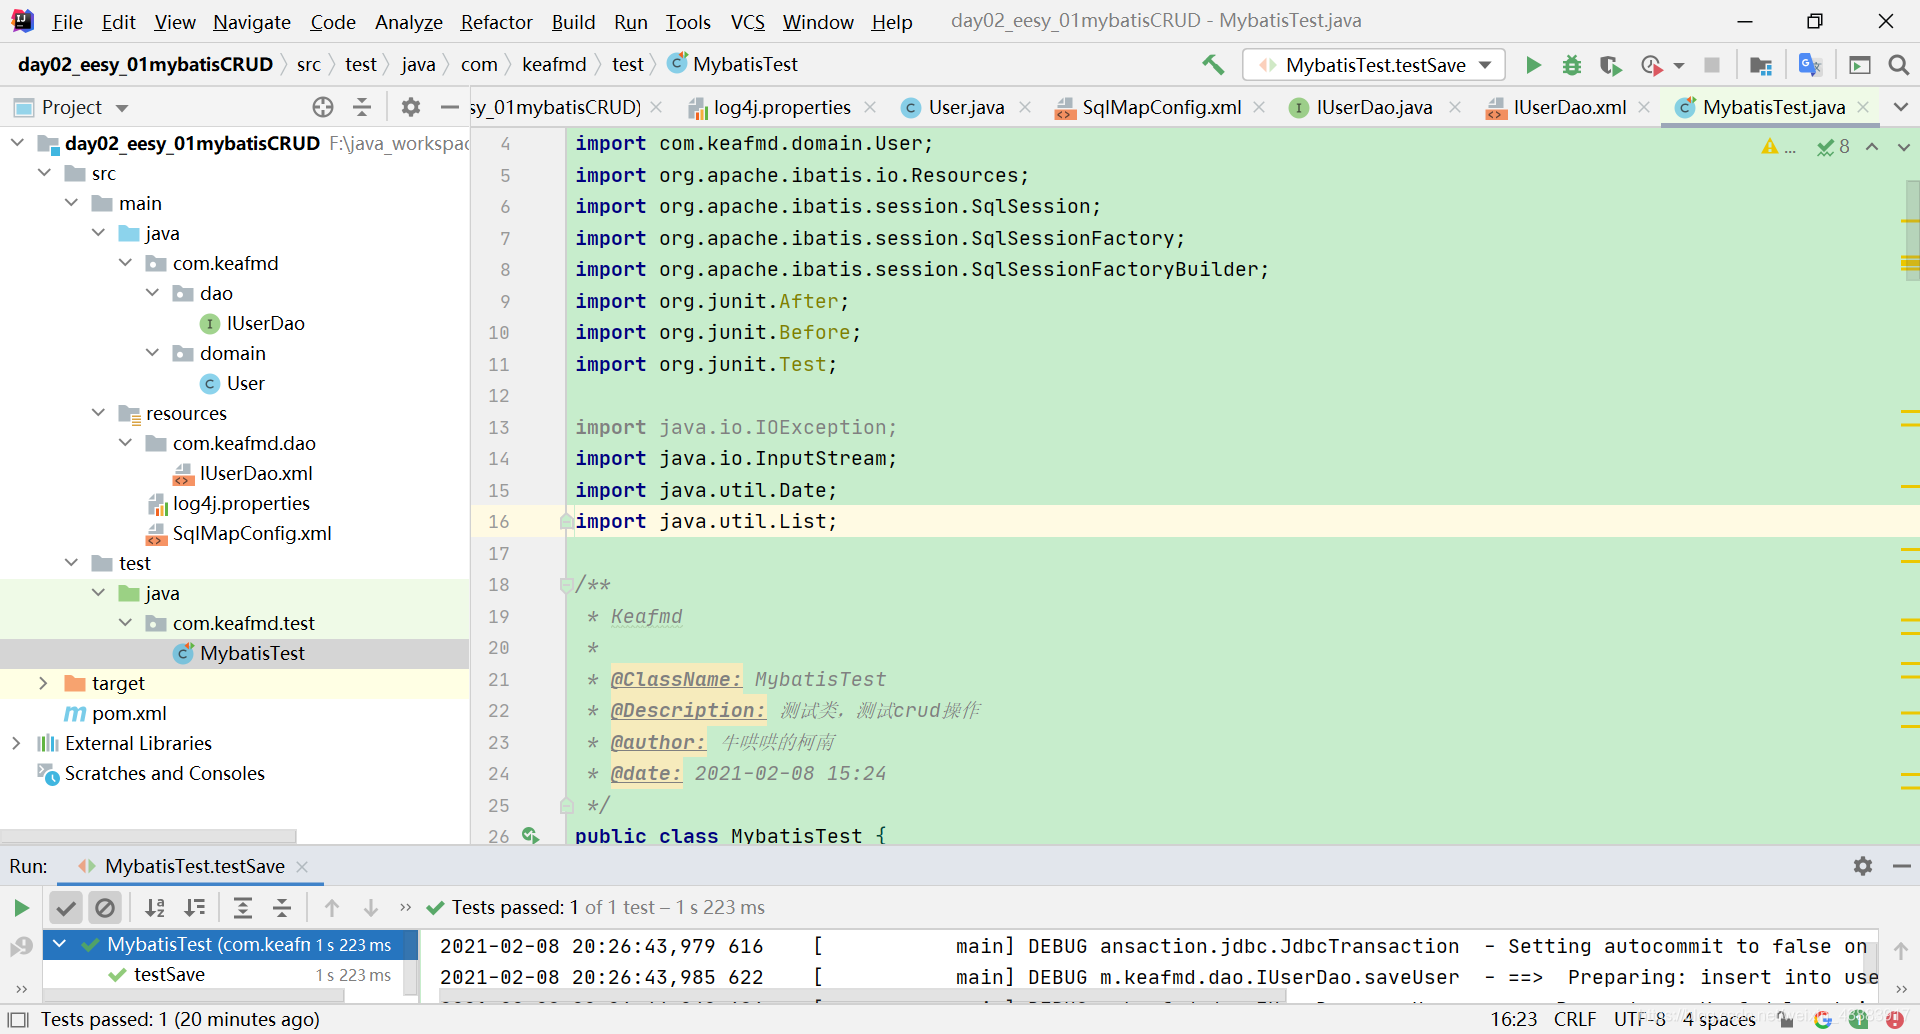
Task: Click the Stop process square icon
Action: [1712, 65]
